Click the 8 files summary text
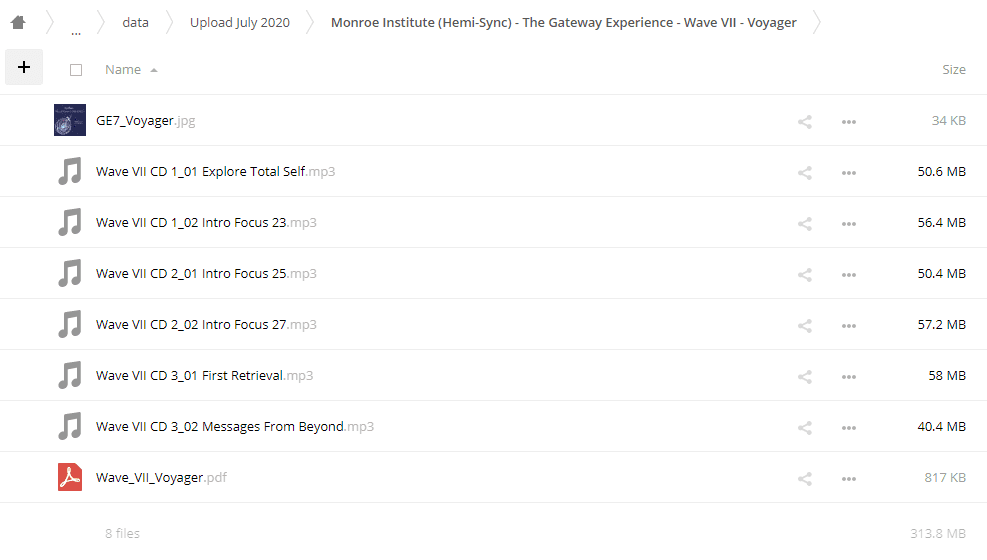Viewport: 987px width, 560px height. tap(122, 534)
